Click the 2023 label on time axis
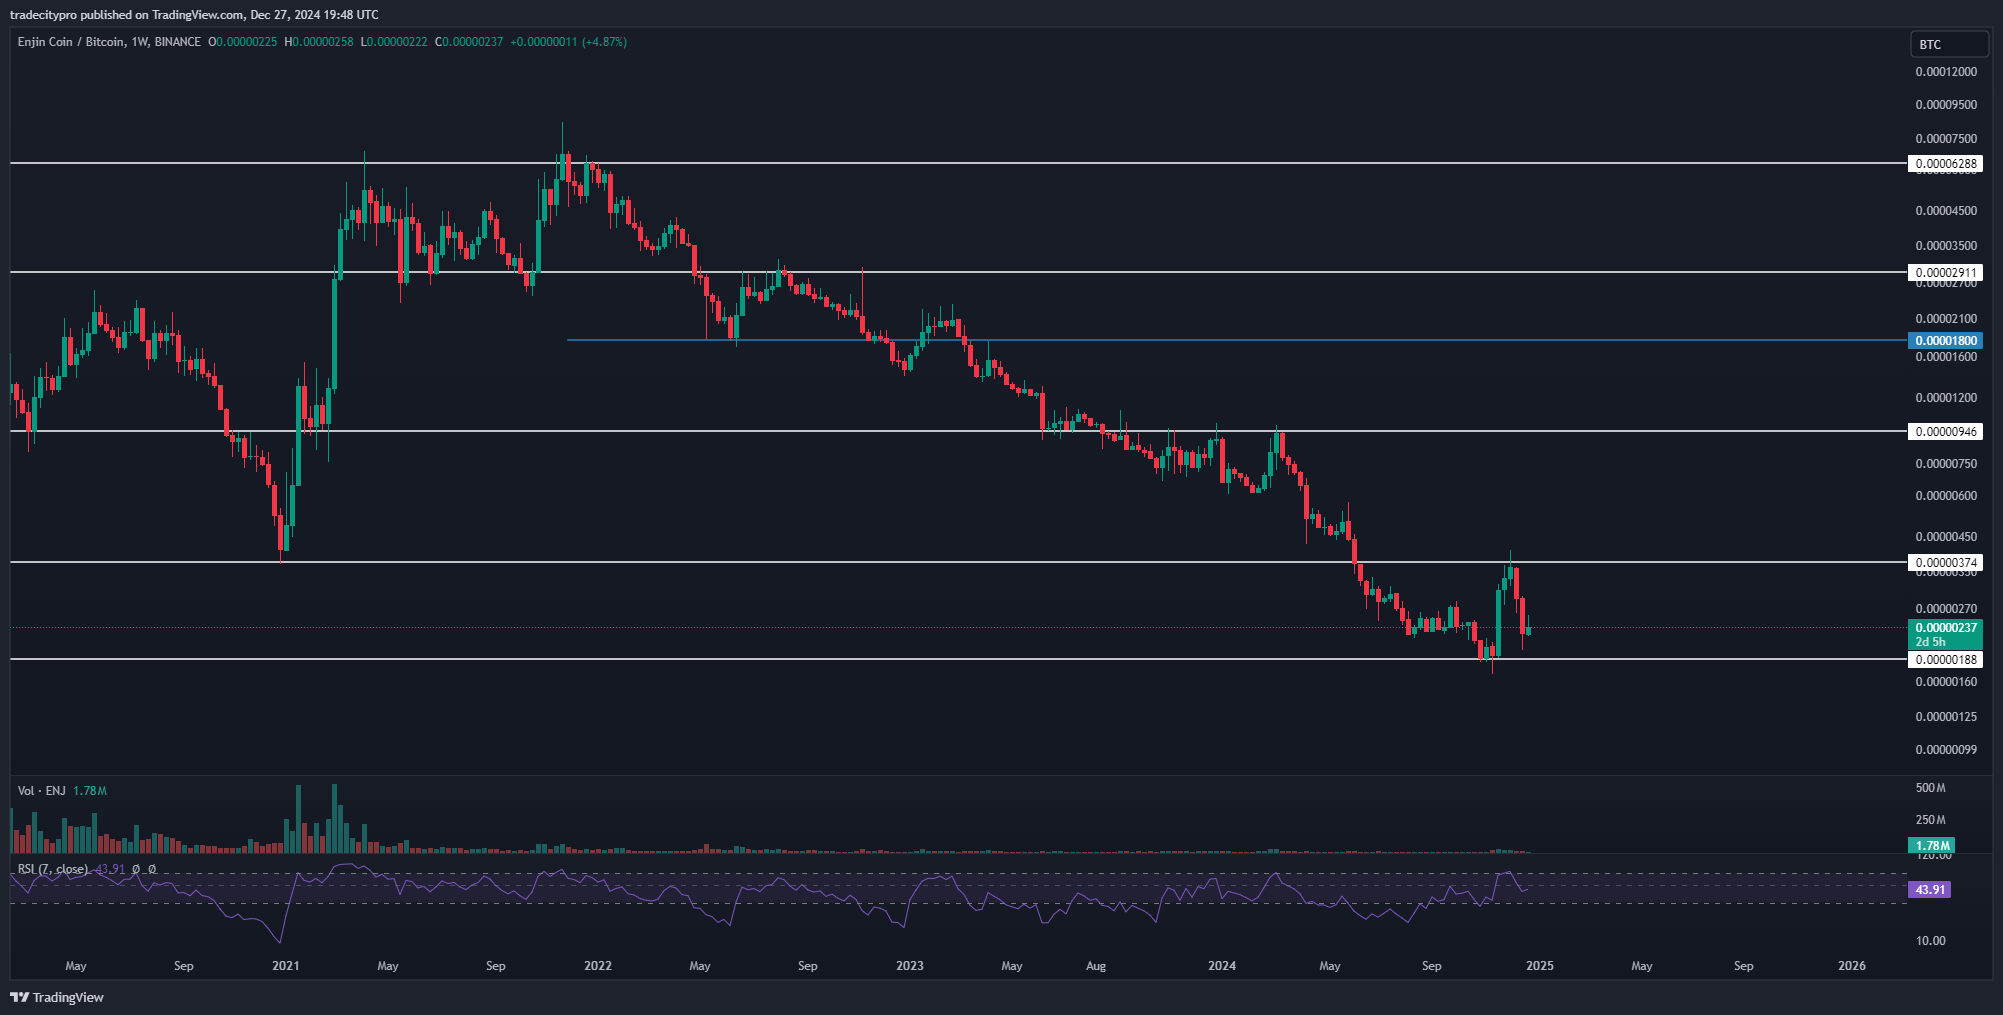The height and width of the screenshot is (1015, 2003). (910, 966)
